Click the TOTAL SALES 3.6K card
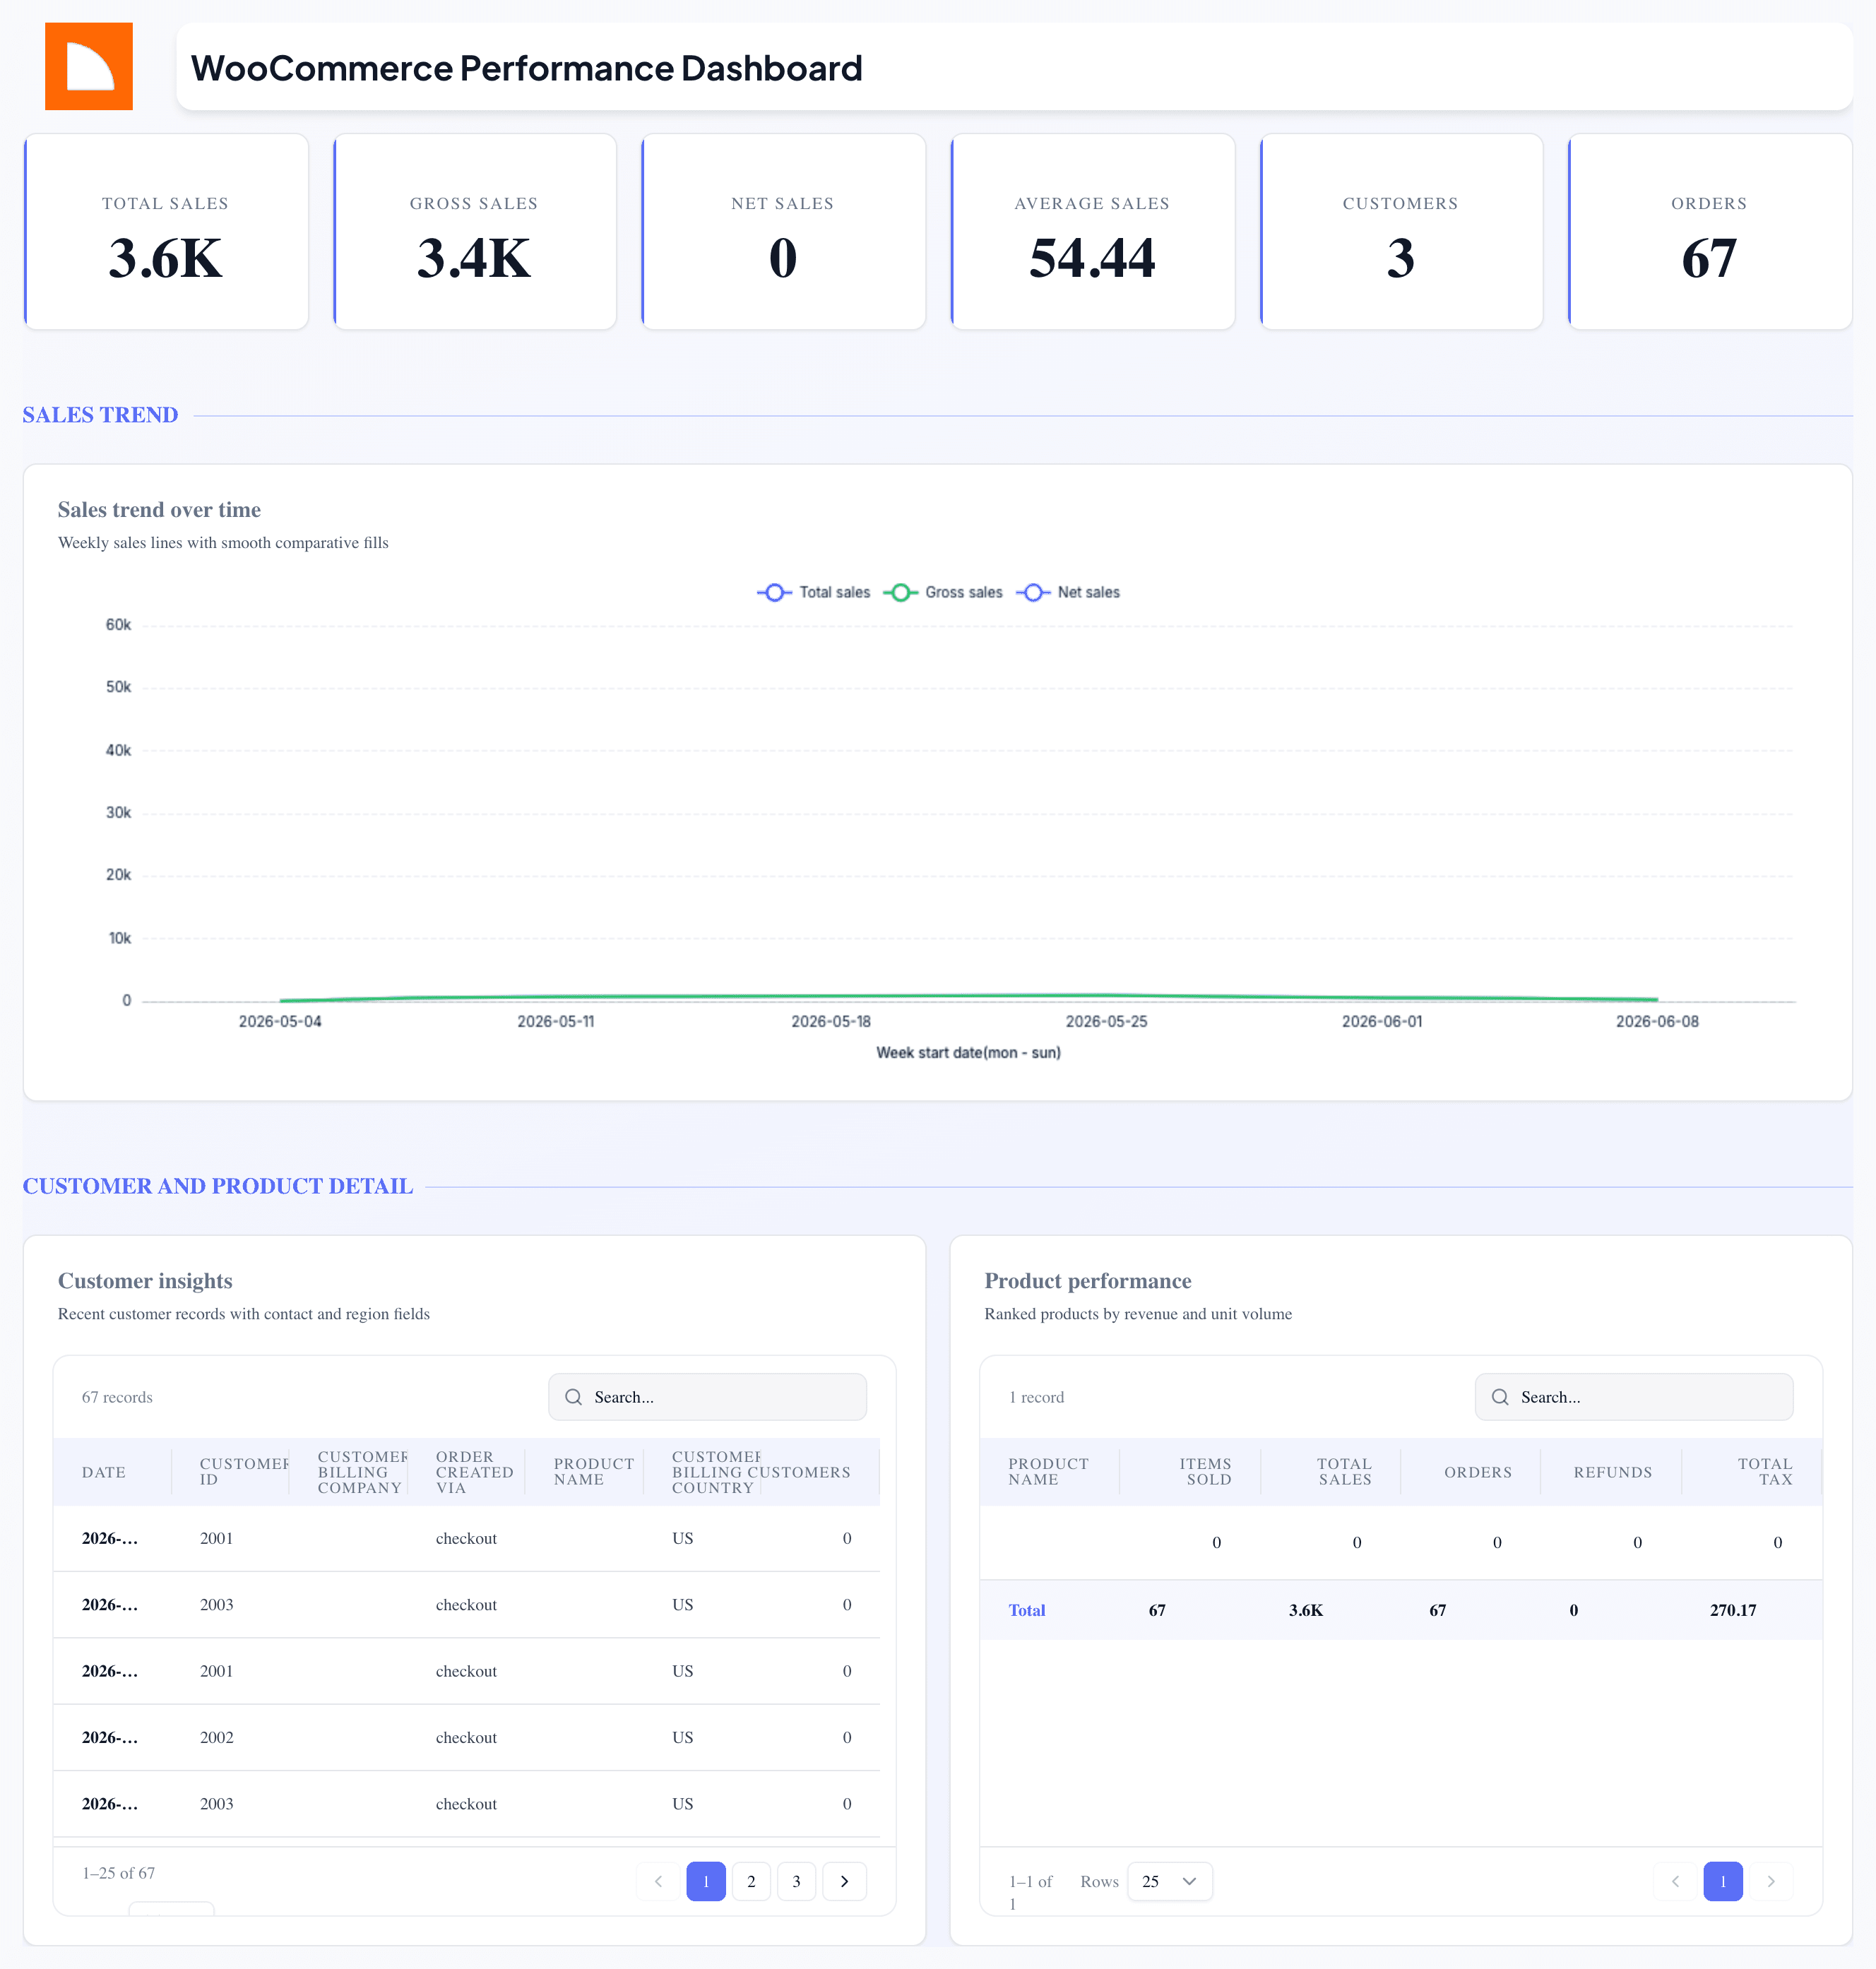 coord(166,231)
